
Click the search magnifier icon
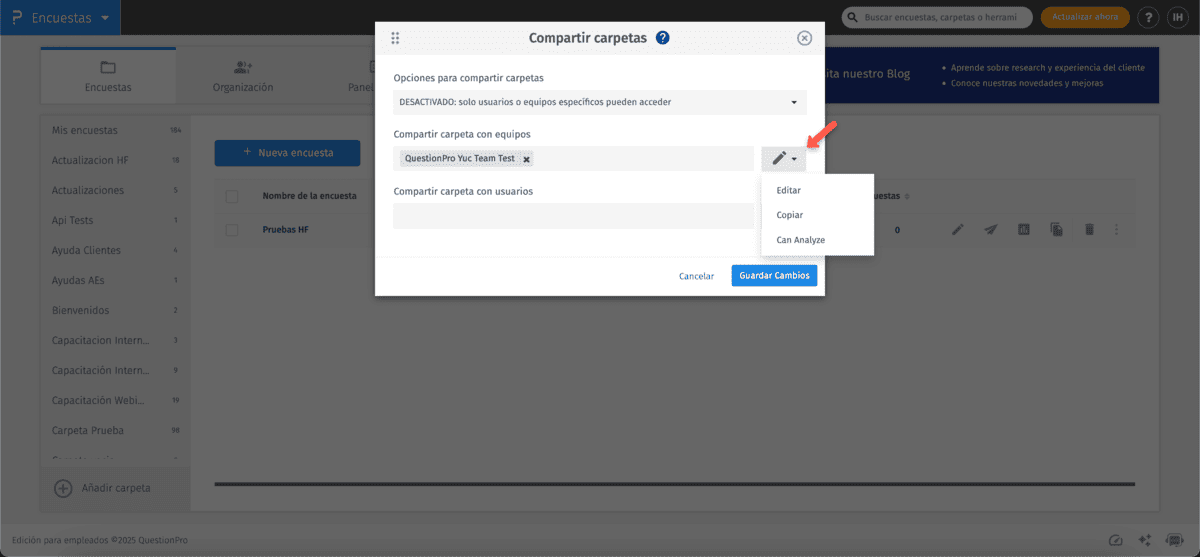pos(853,18)
